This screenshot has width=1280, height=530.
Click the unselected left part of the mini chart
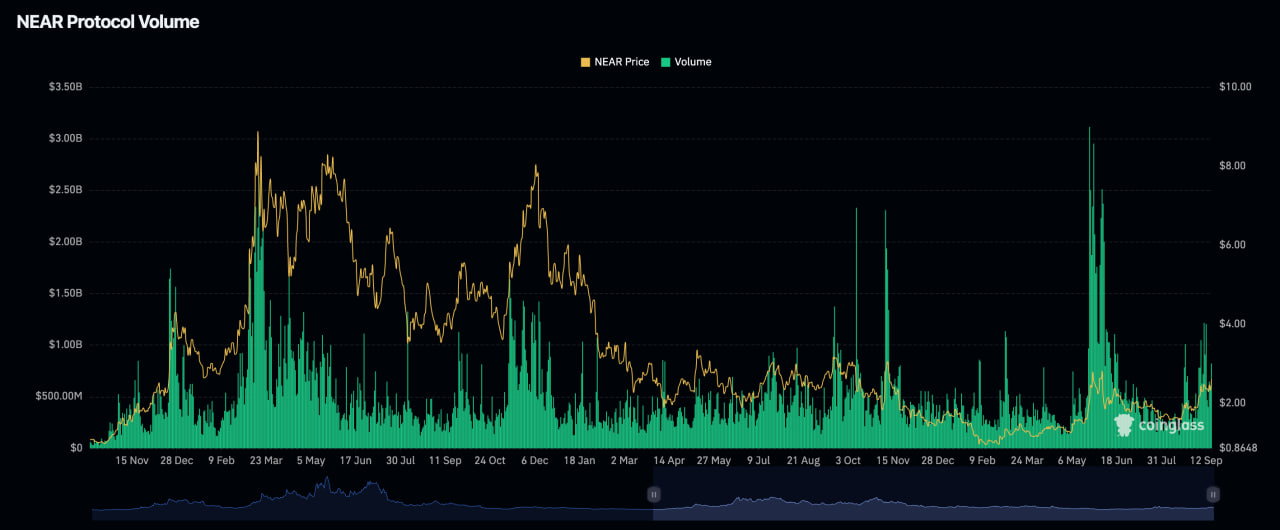click(372, 496)
